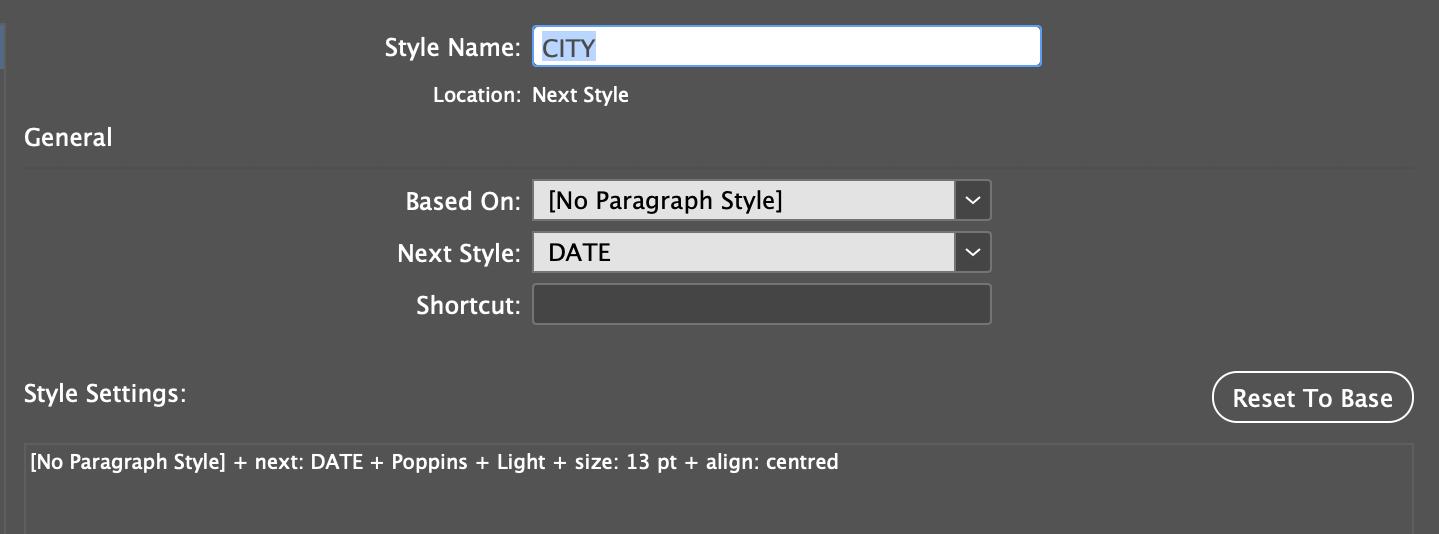The width and height of the screenshot is (1439, 534).
Task: Click the Reset To Base button
Action: 1312,398
